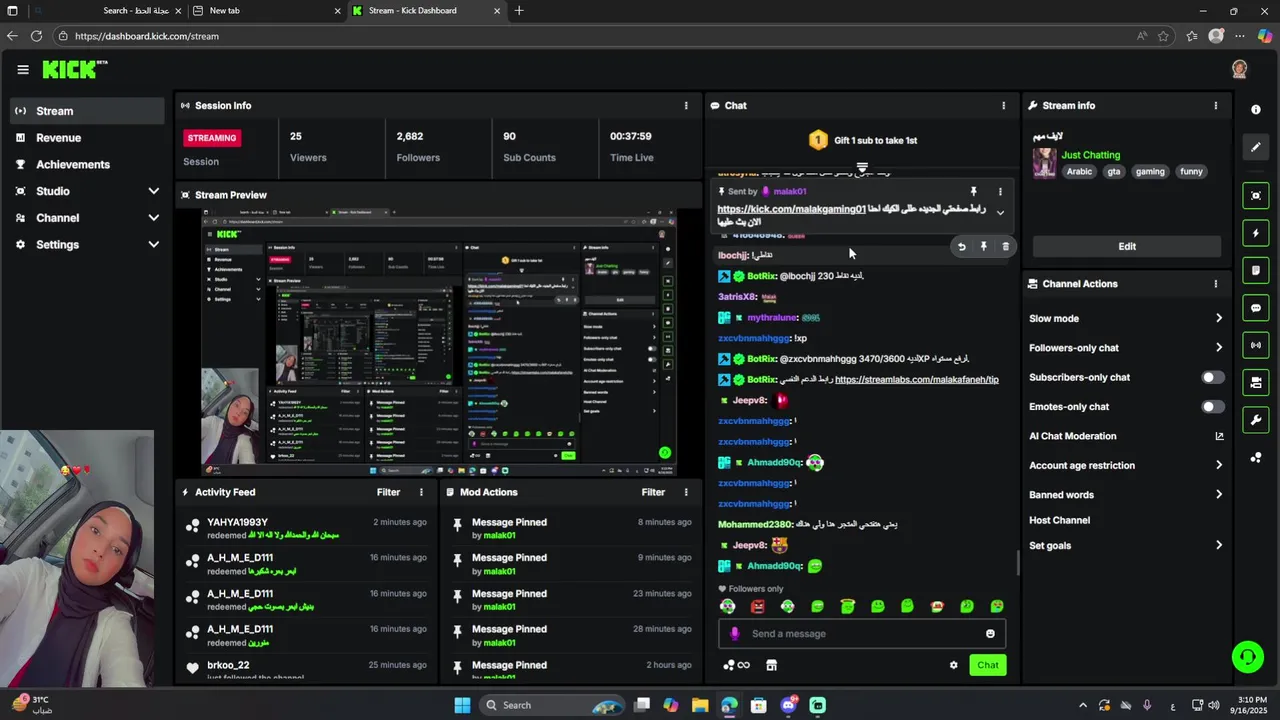1280x720 pixels.
Task: Open the emoji picker in message box
Action: pos(990,634)
